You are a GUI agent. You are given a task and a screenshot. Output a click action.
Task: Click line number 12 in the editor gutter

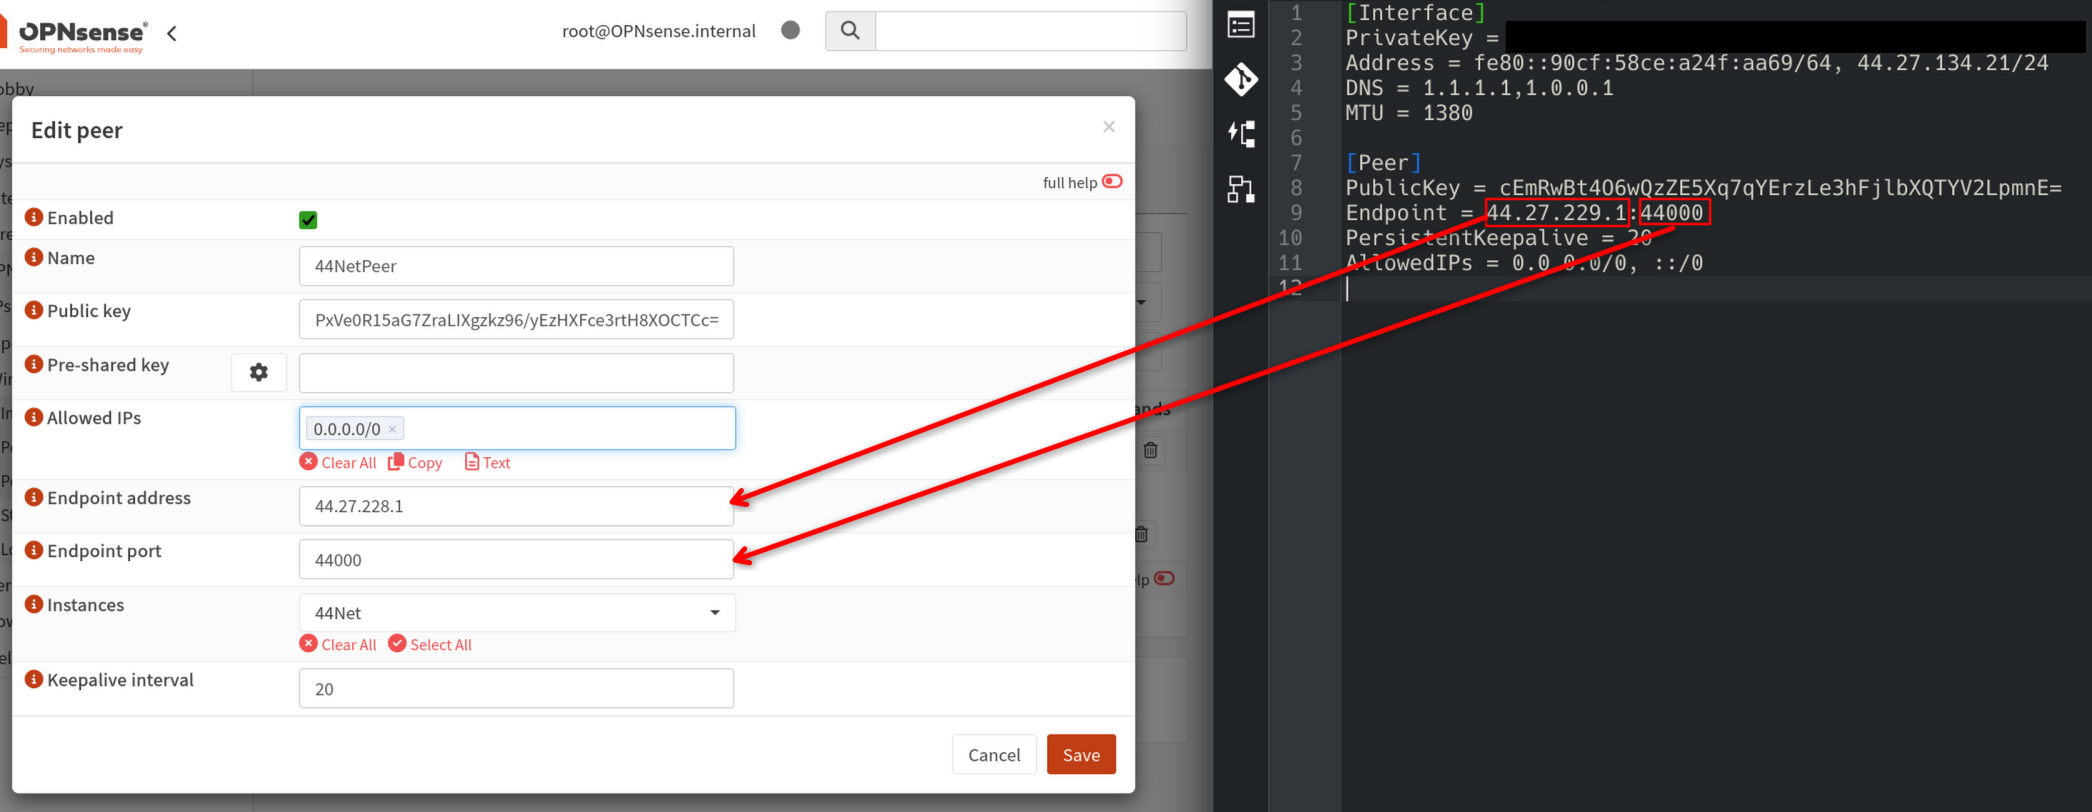[1290, 288]
